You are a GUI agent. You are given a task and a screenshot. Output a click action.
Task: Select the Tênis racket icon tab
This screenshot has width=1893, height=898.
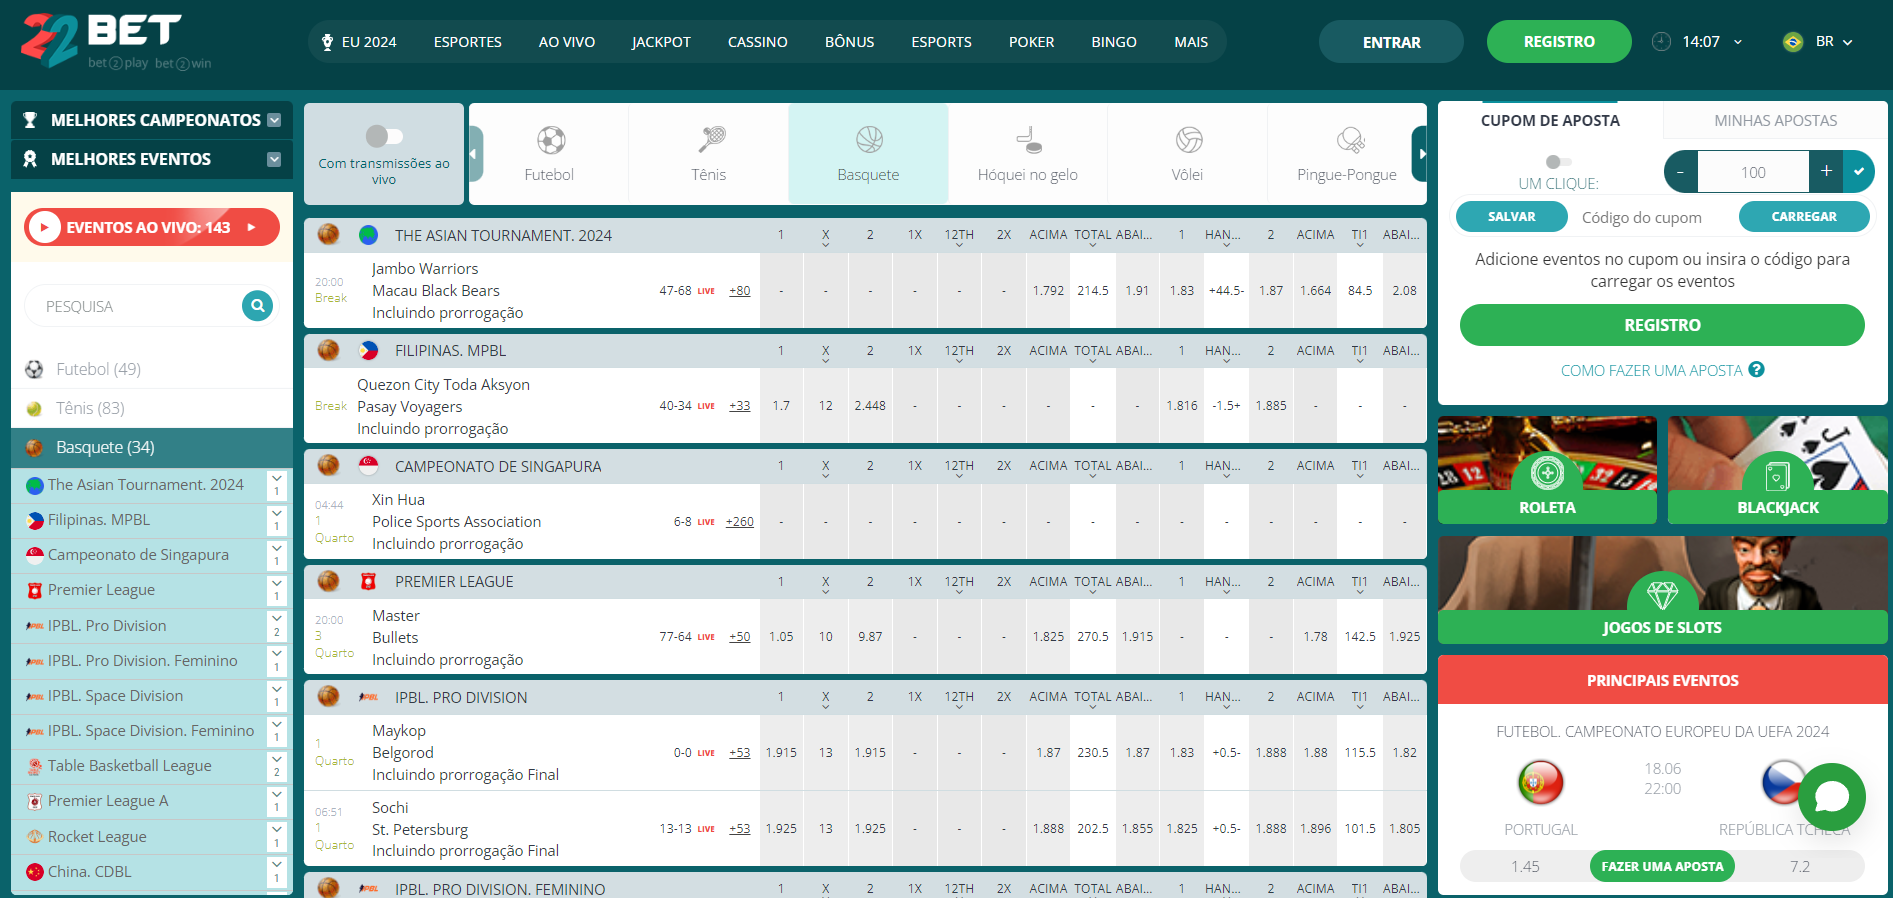pos(710,140)
